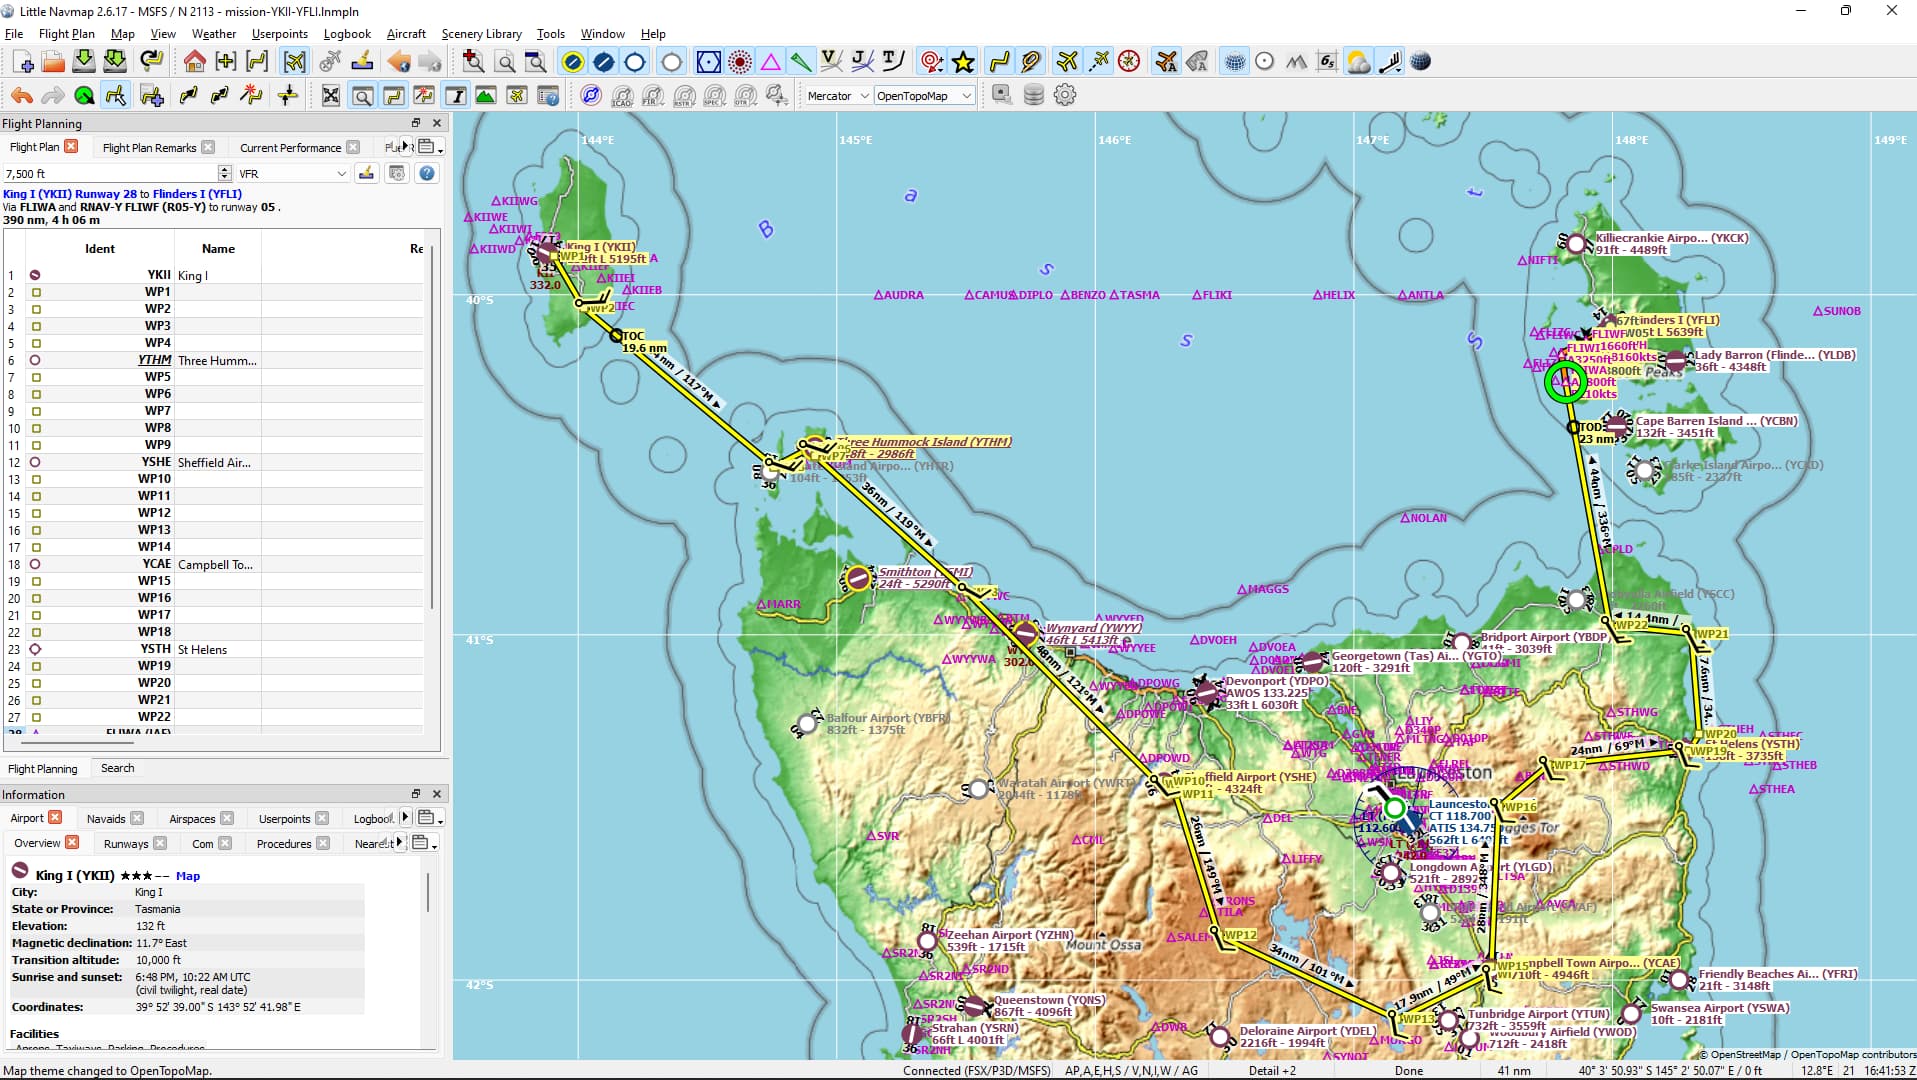Open the Scenery Library menu

[x=481, y=34]
